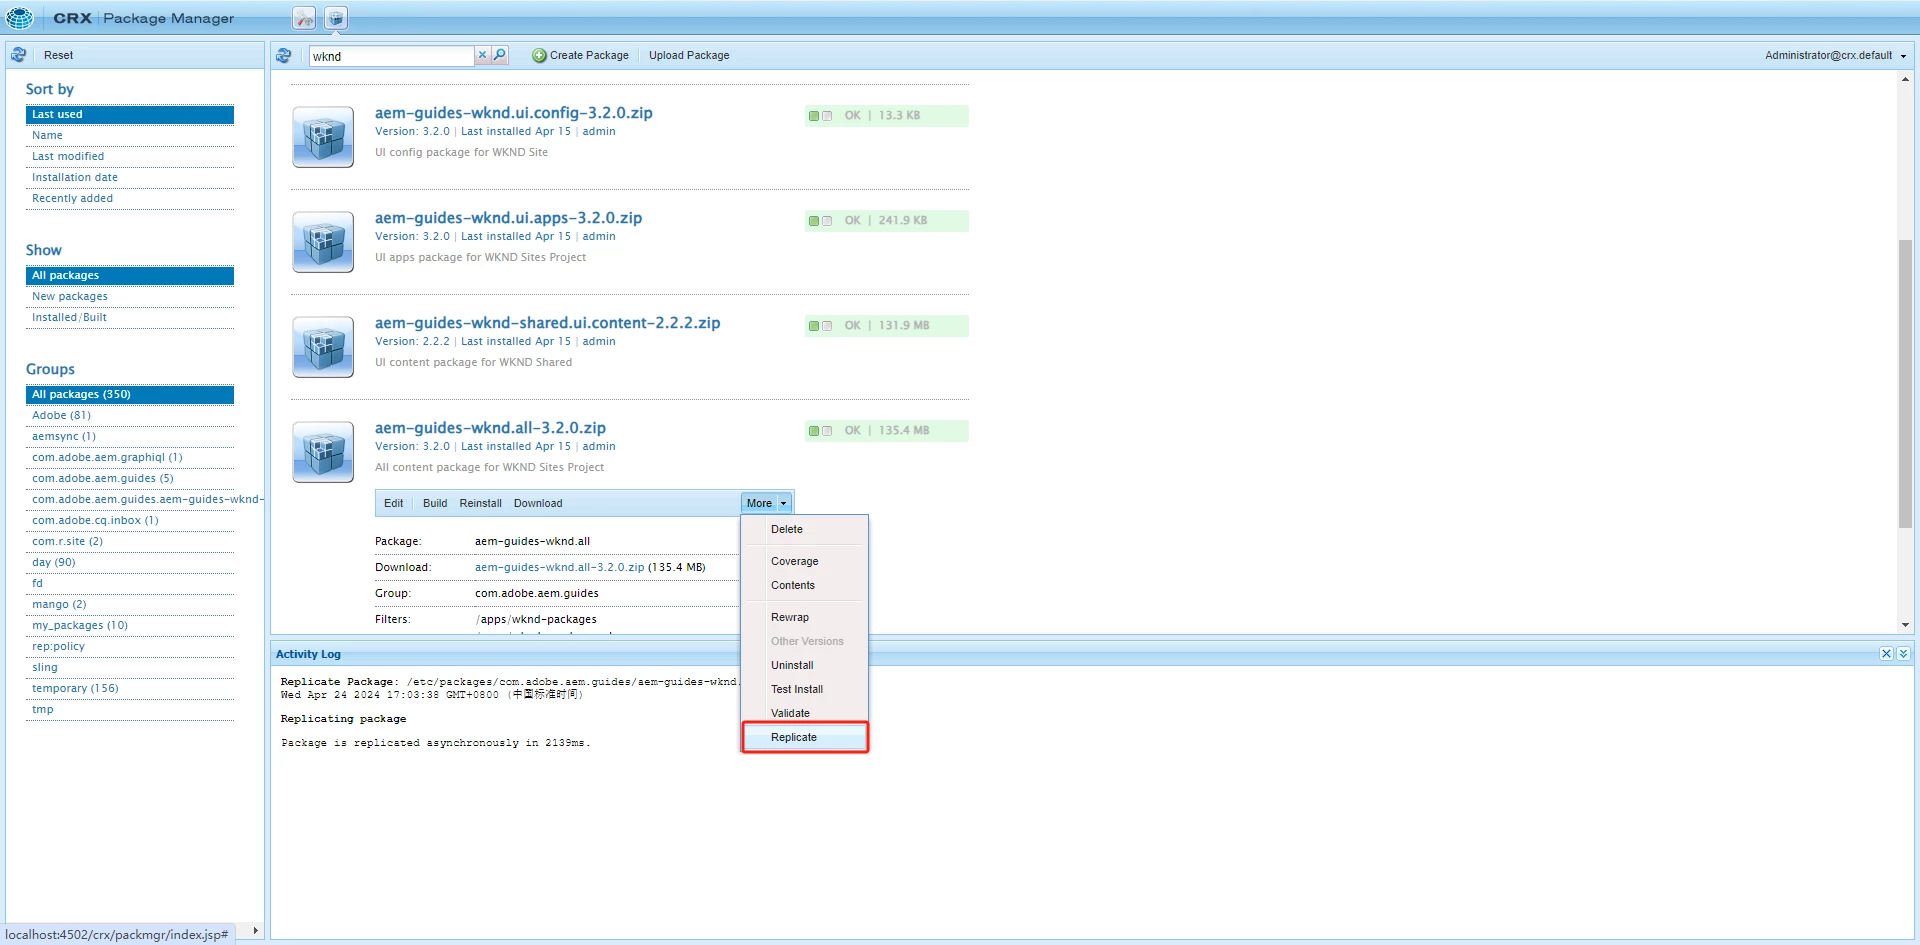Screen dimensions: 1920x945
Task: Select the com.adobe.aem.guides (5) group
Action: pos(130,478)
